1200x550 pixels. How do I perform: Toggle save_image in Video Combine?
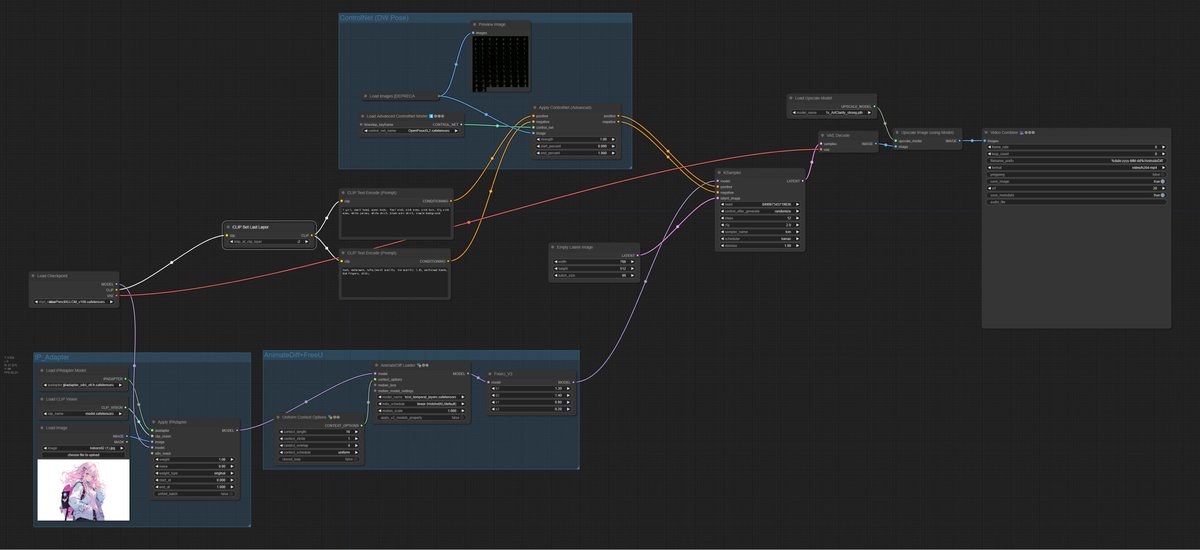pos(1076,182)
